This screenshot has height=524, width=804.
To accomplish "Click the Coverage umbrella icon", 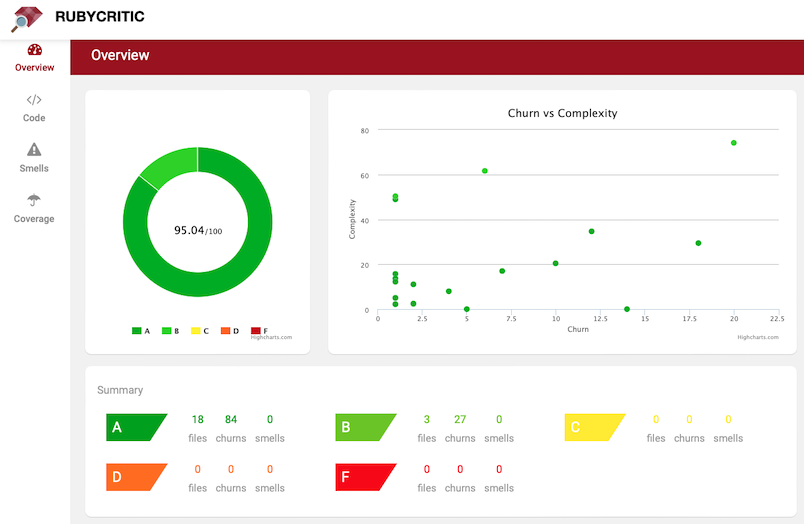I will [34, 200].
